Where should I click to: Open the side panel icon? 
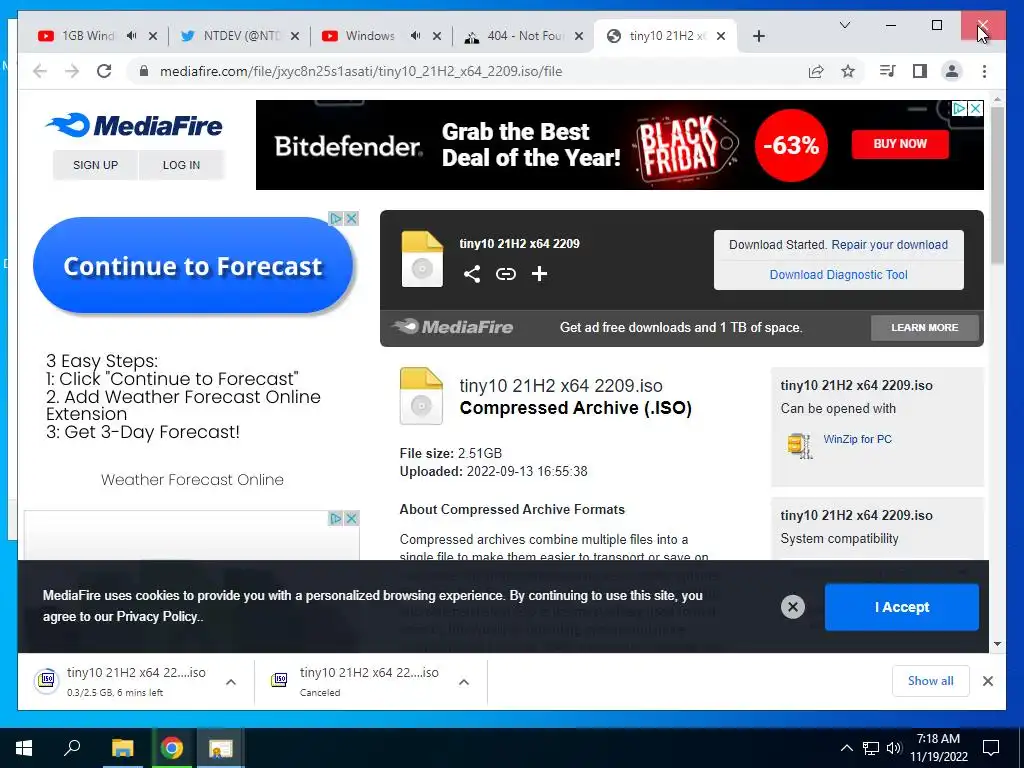pyautogui.click(x=920, y=71)
